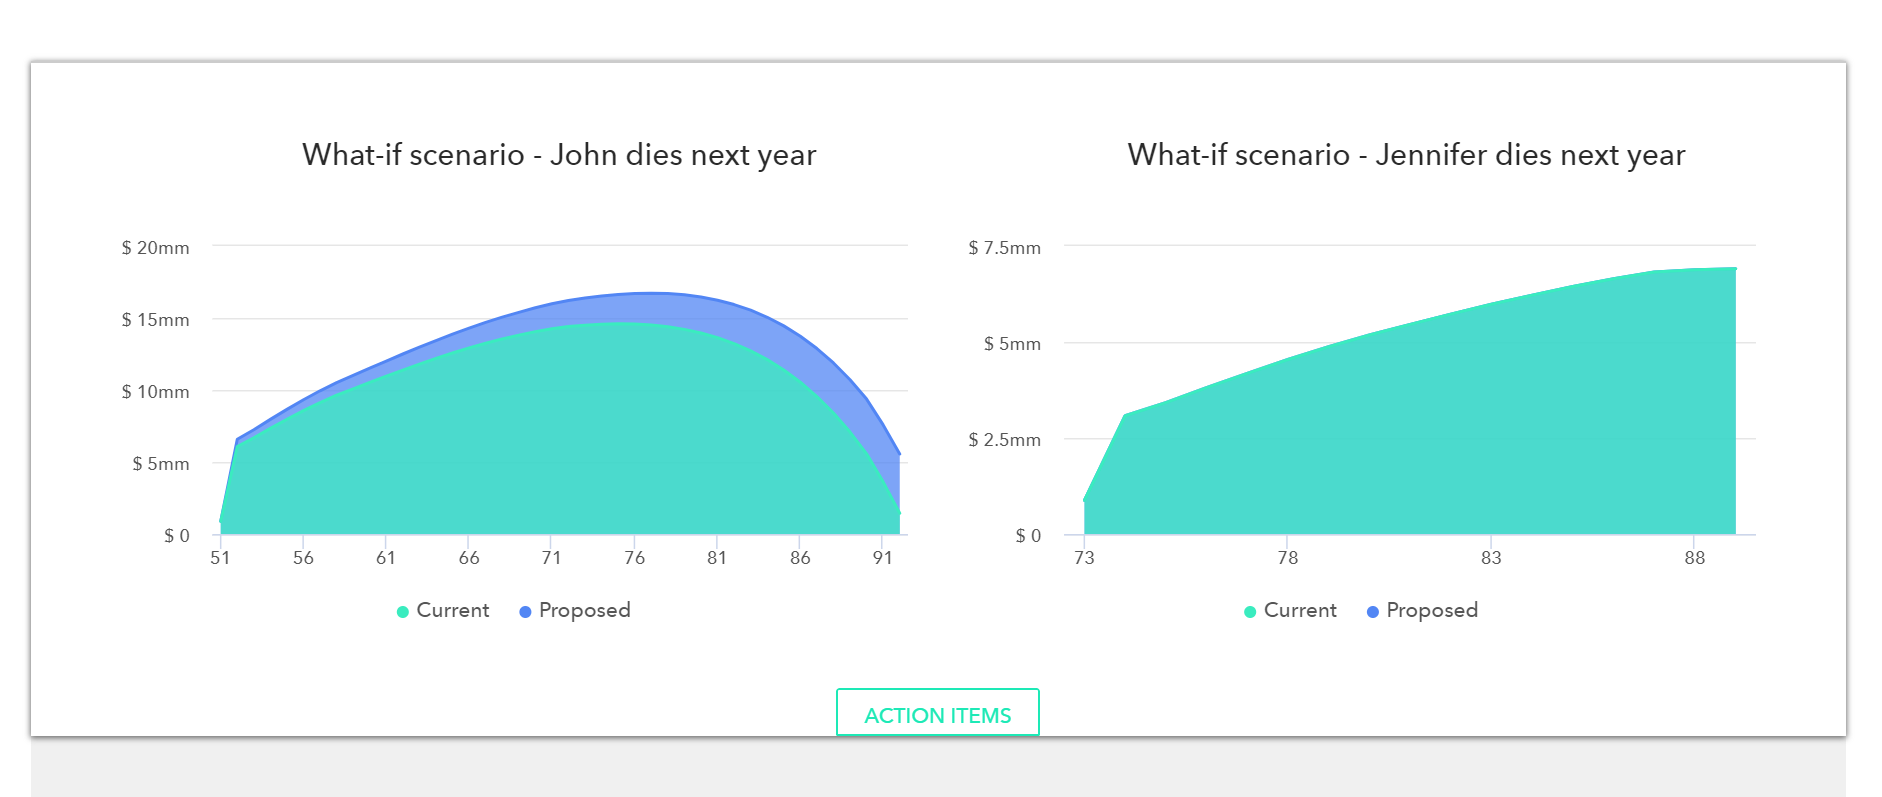Select age 78 tick on Jennifer chart axis

click(x=1287, y=558)
